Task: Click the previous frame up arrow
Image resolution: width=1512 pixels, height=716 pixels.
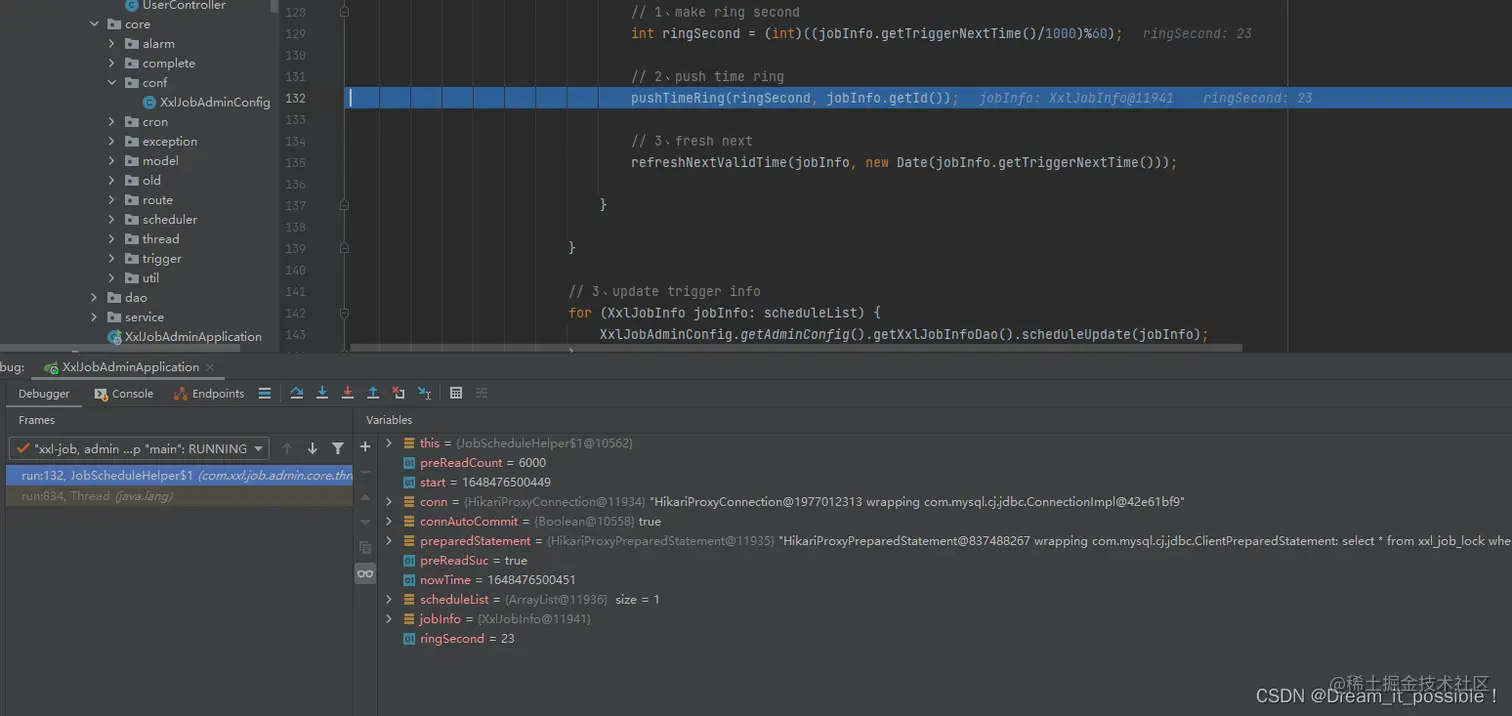Action: pos(287,449)
